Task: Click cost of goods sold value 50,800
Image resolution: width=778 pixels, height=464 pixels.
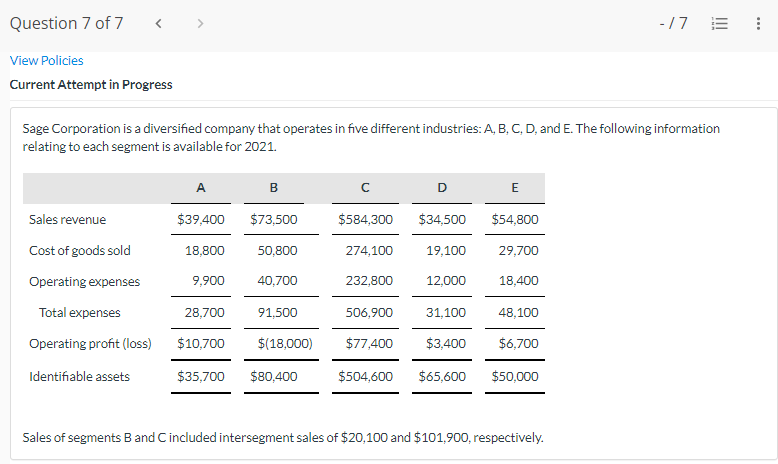Action: [277, 251]
